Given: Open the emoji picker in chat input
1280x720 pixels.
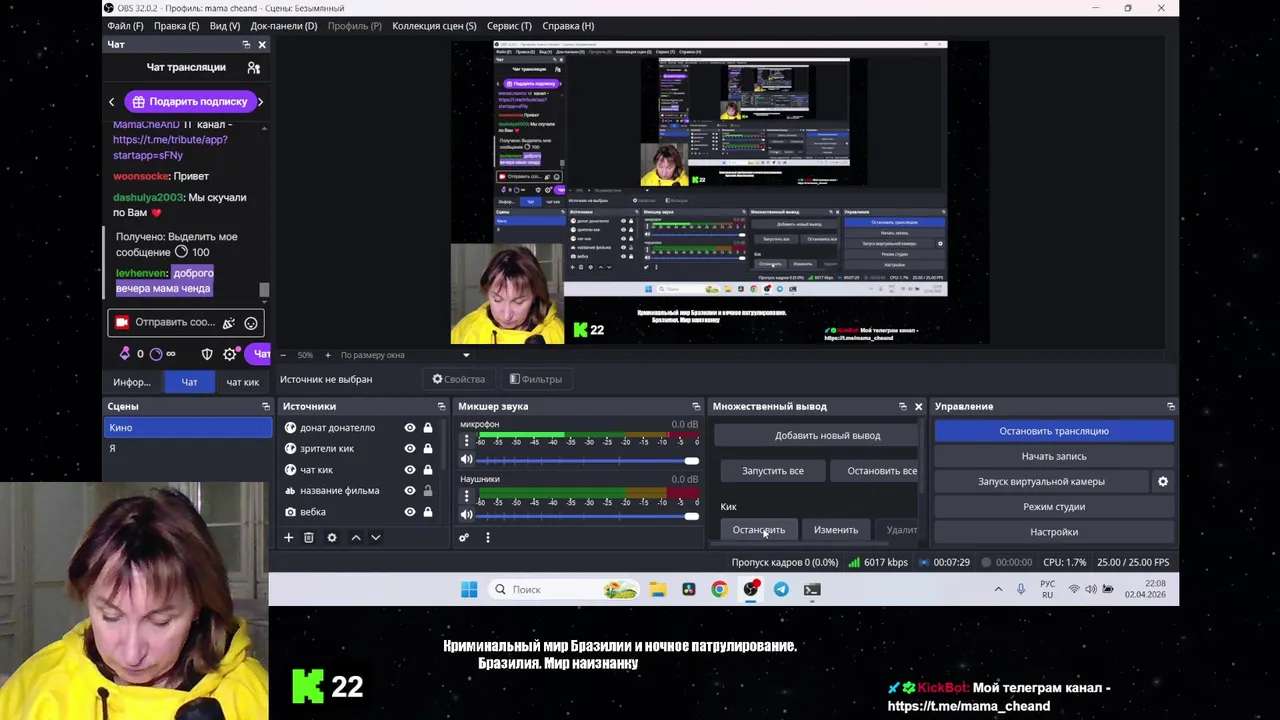Looking at the screenshot, I should tap(251, 322).
